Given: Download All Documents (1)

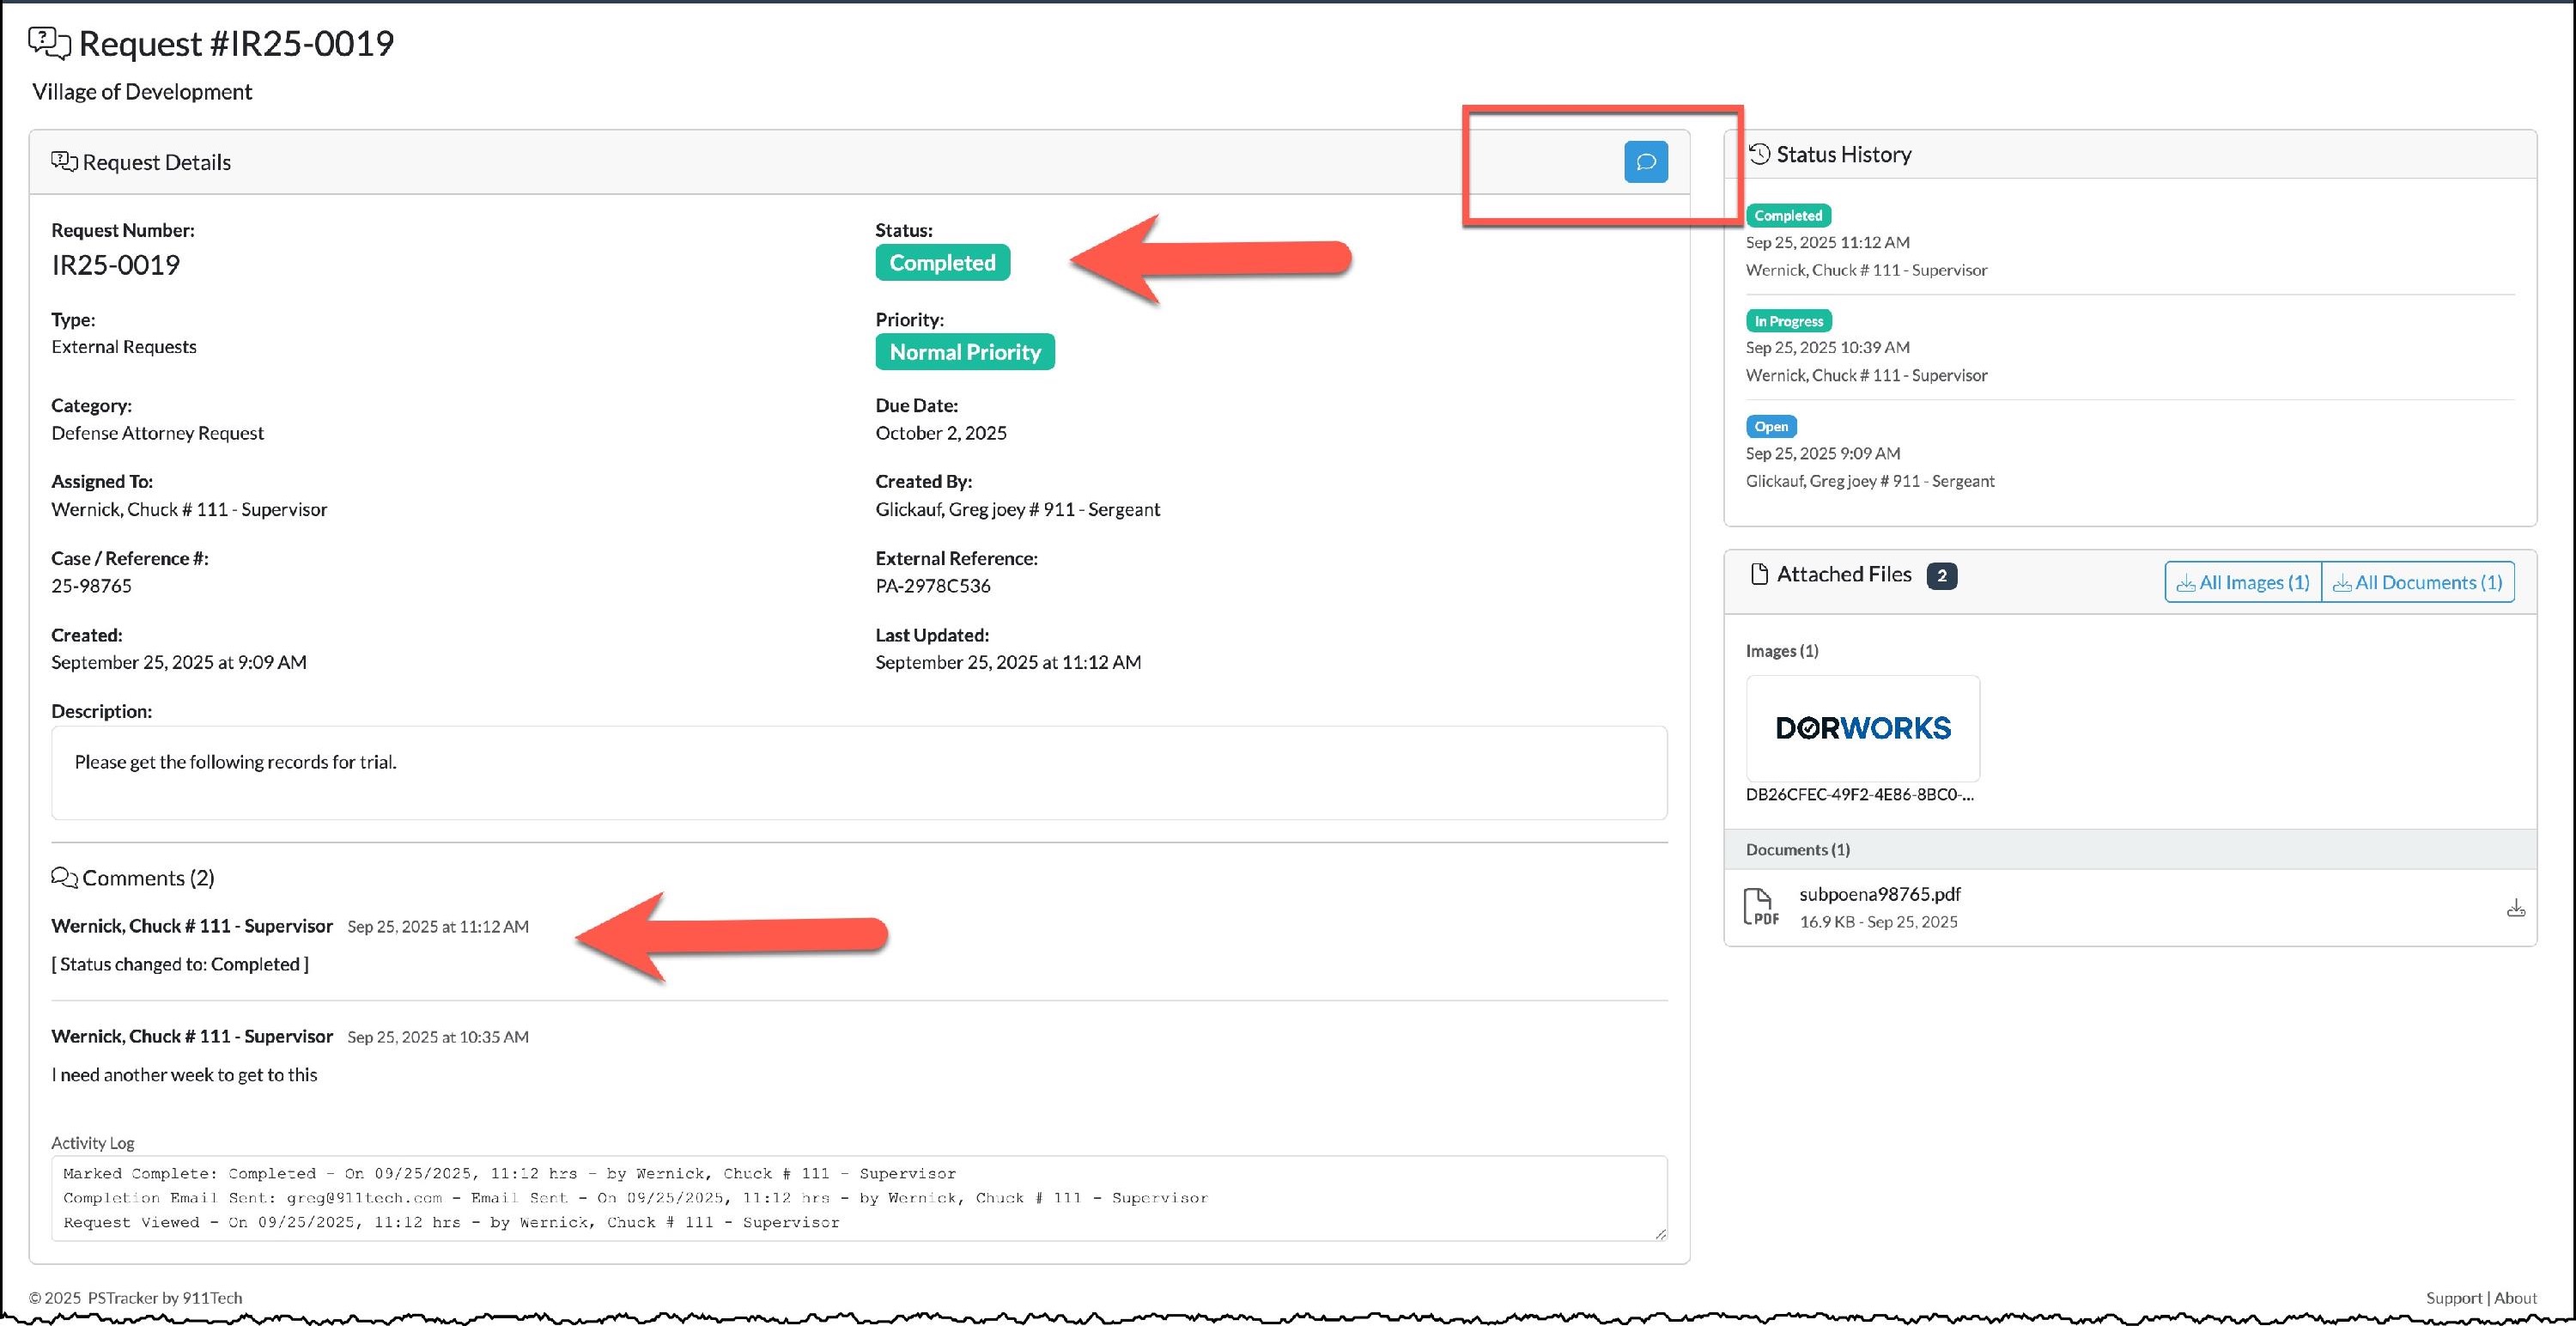Looking at the screenshot, I should [x=2418, y=582].
